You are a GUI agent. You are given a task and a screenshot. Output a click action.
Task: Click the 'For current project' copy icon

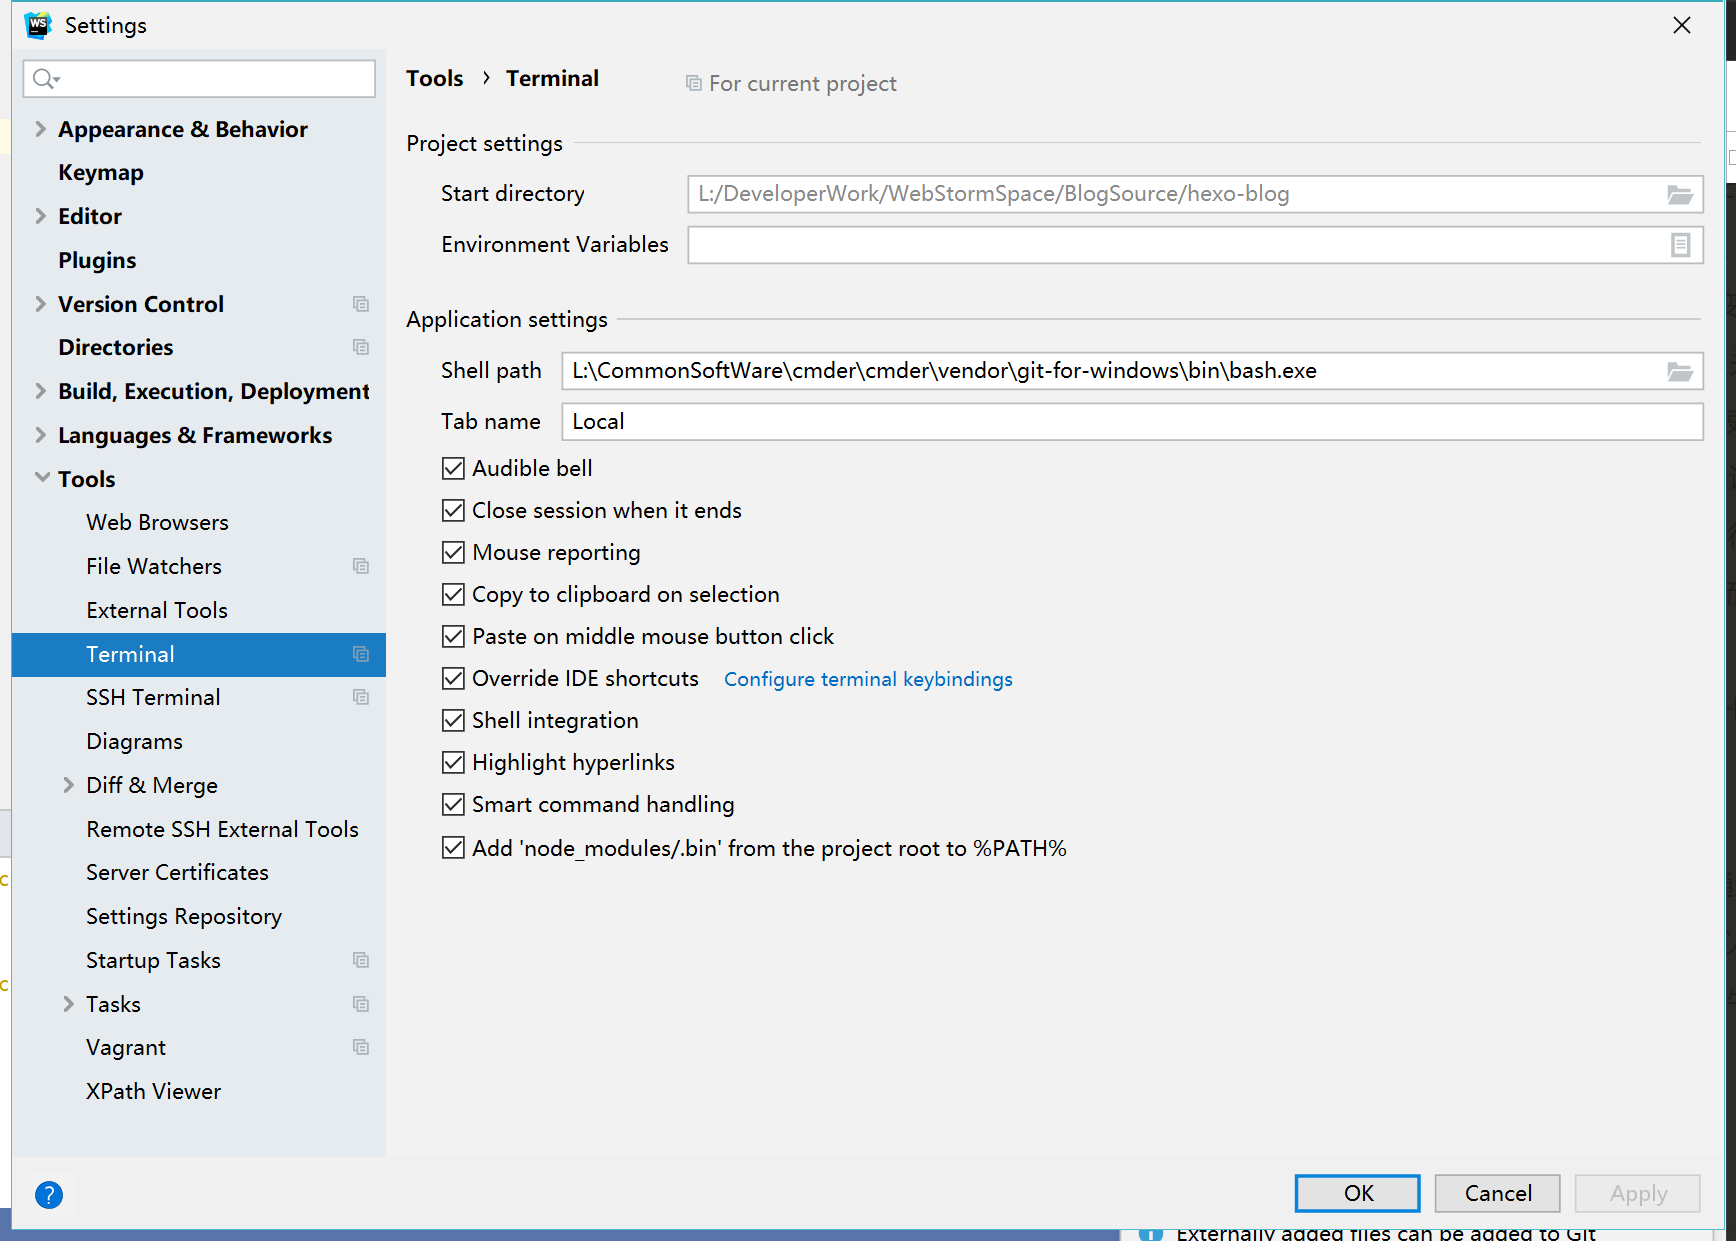pyautogui.click(x=693, y=83)
